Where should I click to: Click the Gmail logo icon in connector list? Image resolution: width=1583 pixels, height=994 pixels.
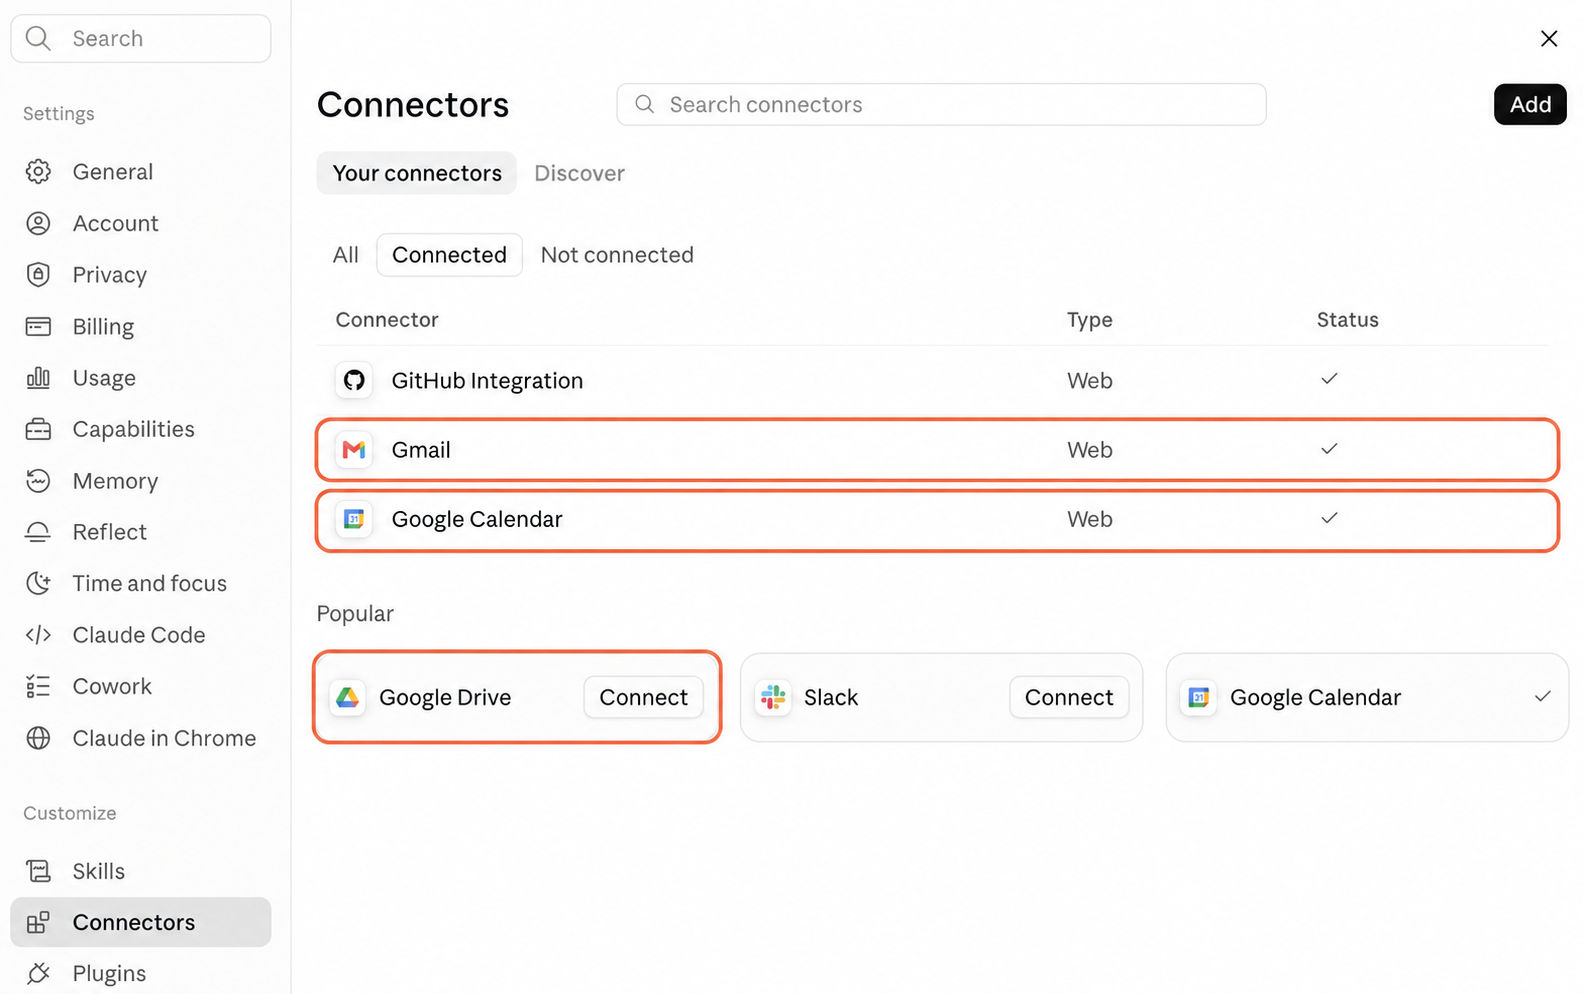(x=354, y=450)
